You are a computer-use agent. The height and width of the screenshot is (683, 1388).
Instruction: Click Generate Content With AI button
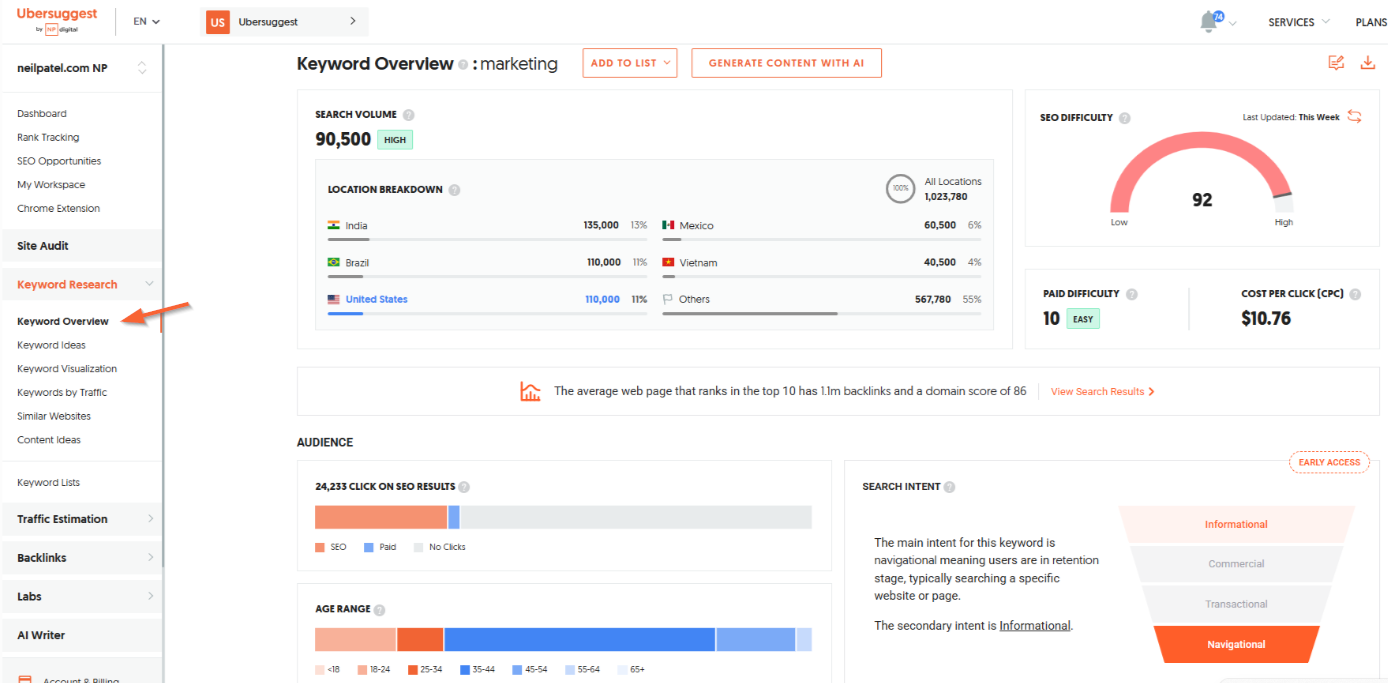[x=786, y=63]
